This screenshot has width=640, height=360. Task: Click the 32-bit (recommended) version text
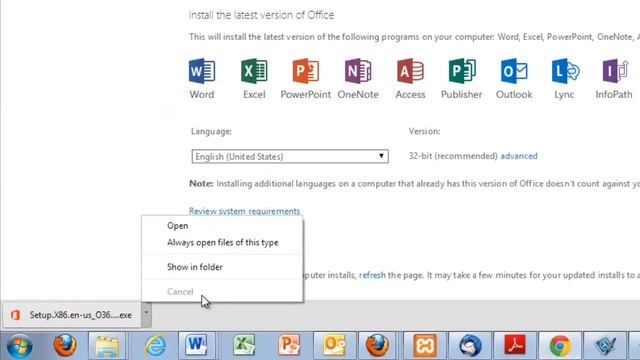[453, 156]
